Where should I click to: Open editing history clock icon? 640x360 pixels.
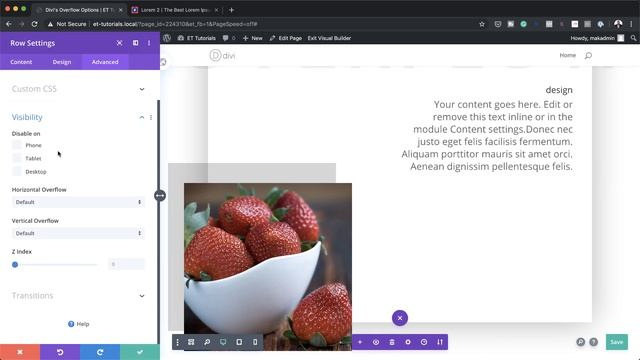coord(424,342)
